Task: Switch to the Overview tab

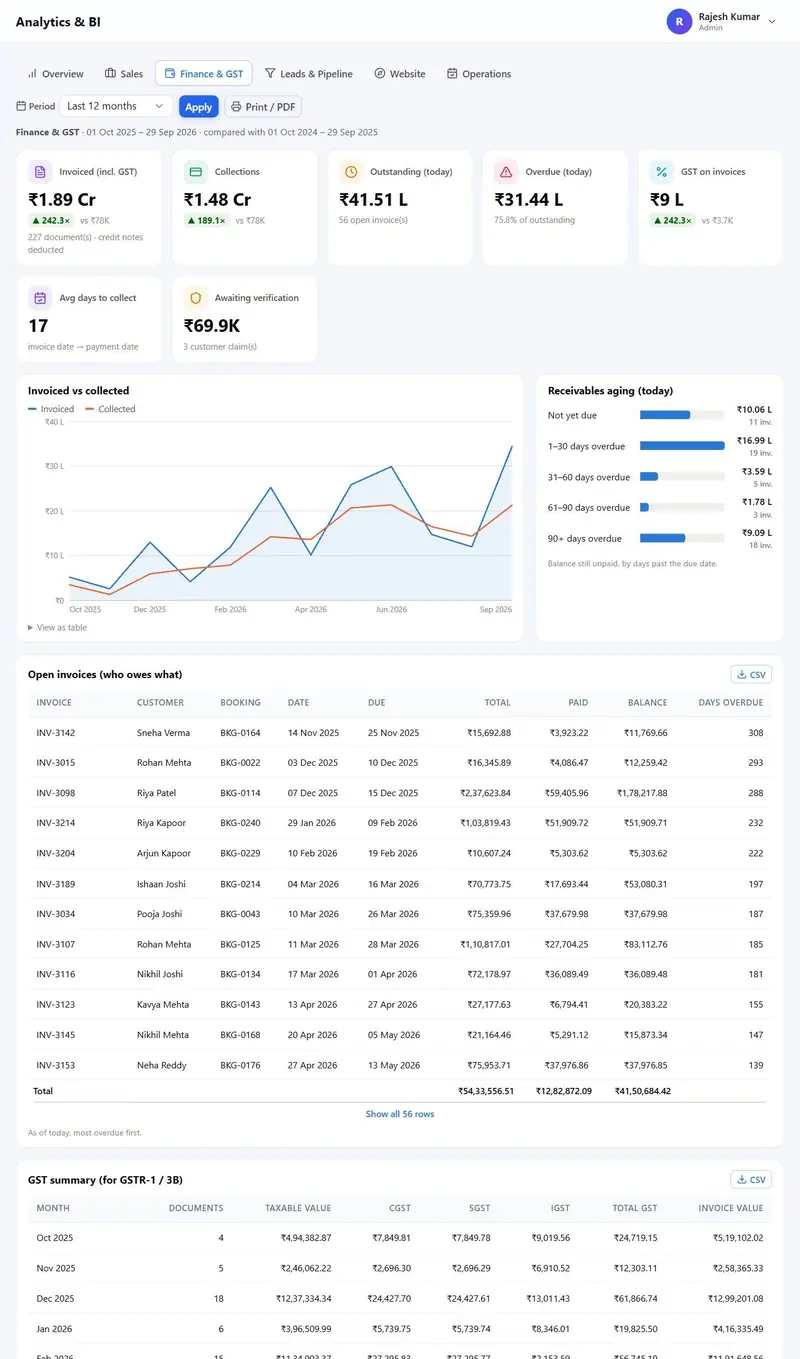Action: [x=55, y=74]
